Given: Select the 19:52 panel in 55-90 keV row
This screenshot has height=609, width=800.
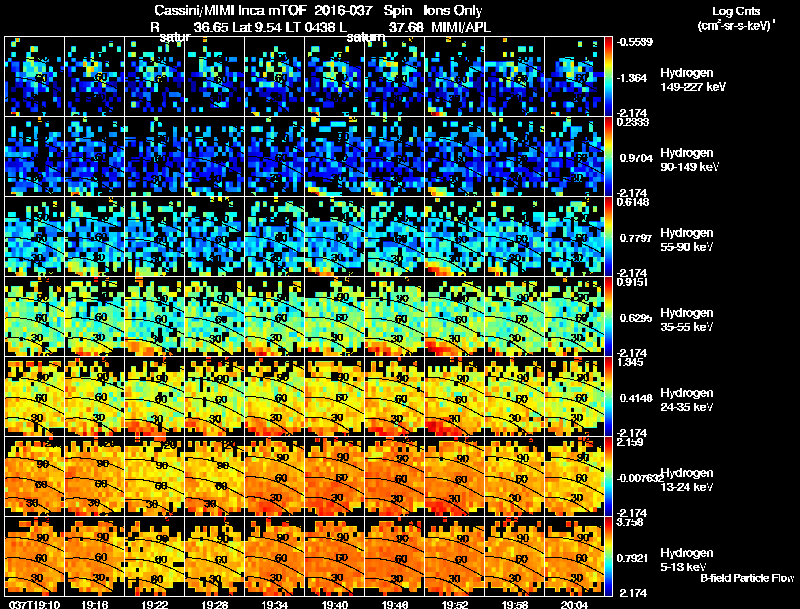Looking at the screenshot, I should pyautogui.click(x=455, y=237).
